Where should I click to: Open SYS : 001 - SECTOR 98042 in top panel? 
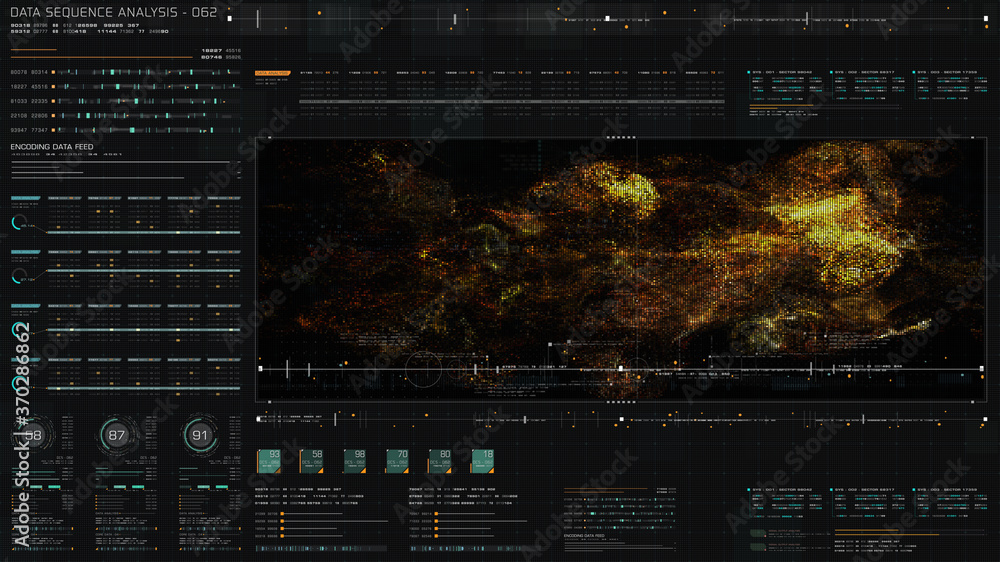tap(783, 72)
